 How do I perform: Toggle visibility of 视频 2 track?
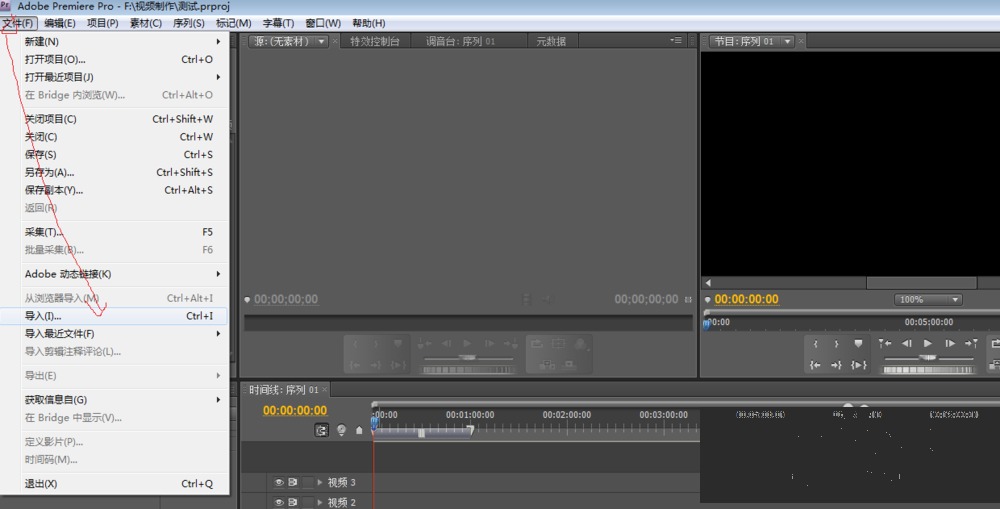click(x=279, y=503)
